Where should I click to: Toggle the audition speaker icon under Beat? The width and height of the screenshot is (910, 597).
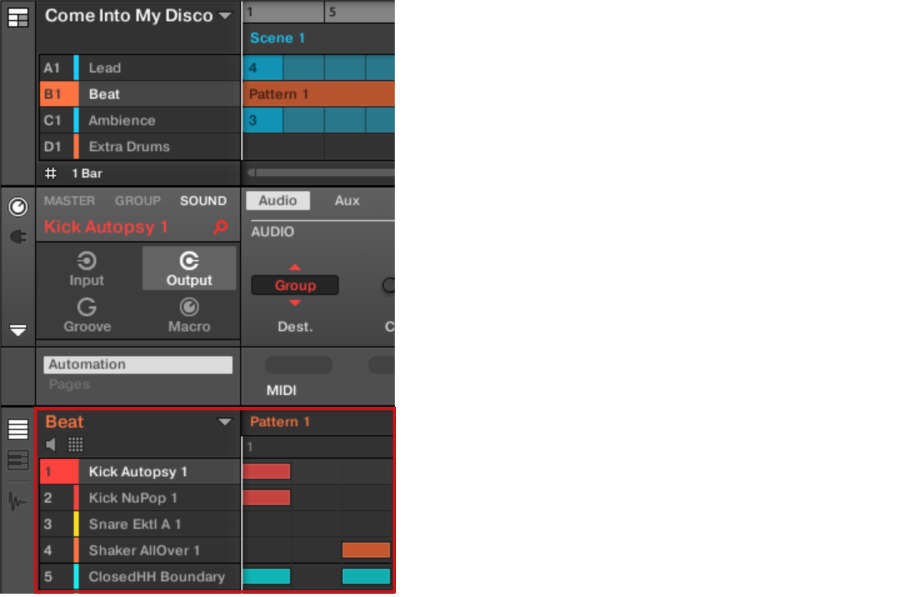[52, 445]
